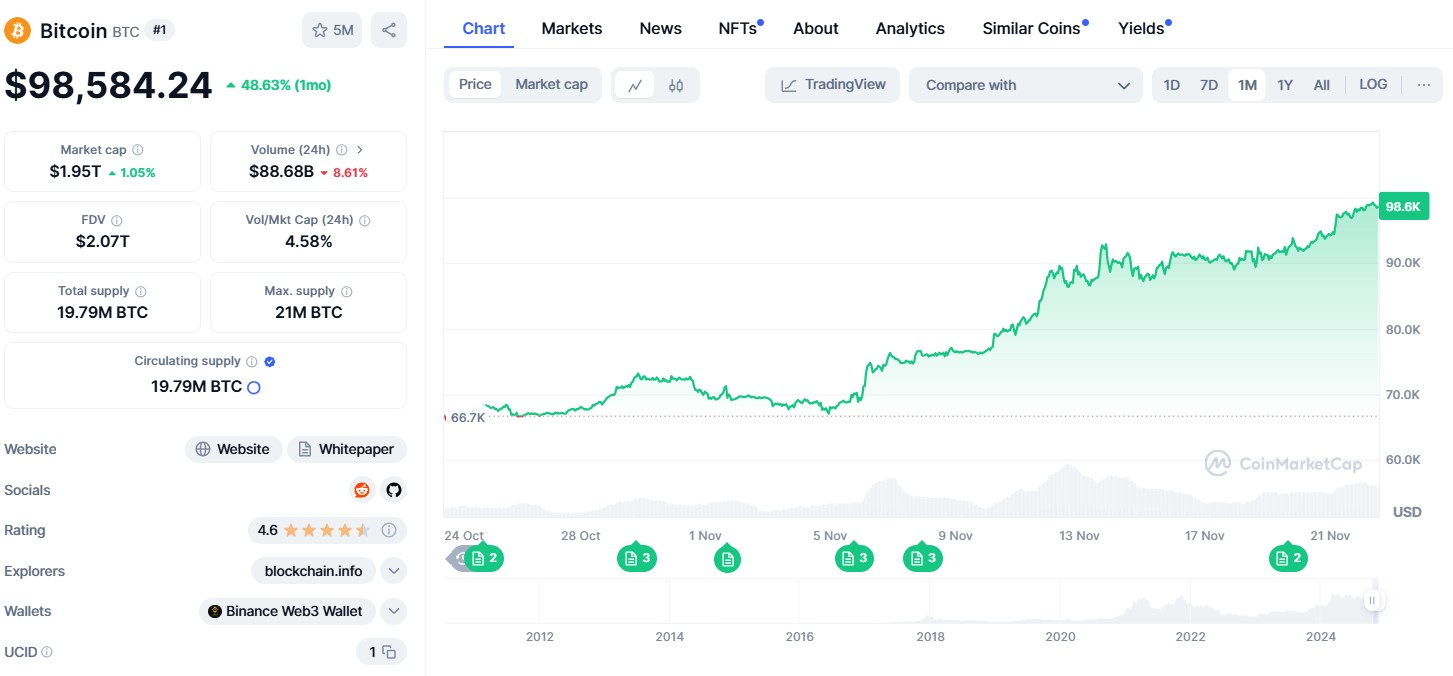Image resolution: width=1453 pixels, height=676 pixels.
Task: Set chart range to 1Y
Action: click(1285, 85)
